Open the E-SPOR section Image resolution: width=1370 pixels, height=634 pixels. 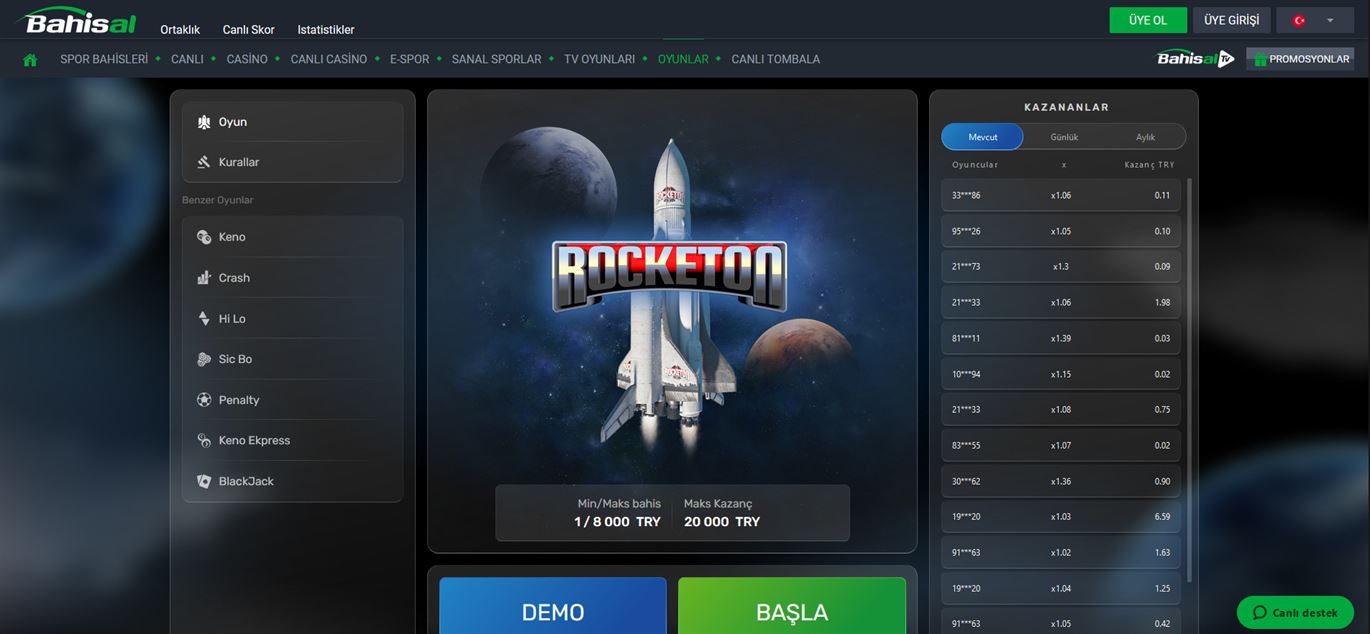pos(410,60)
